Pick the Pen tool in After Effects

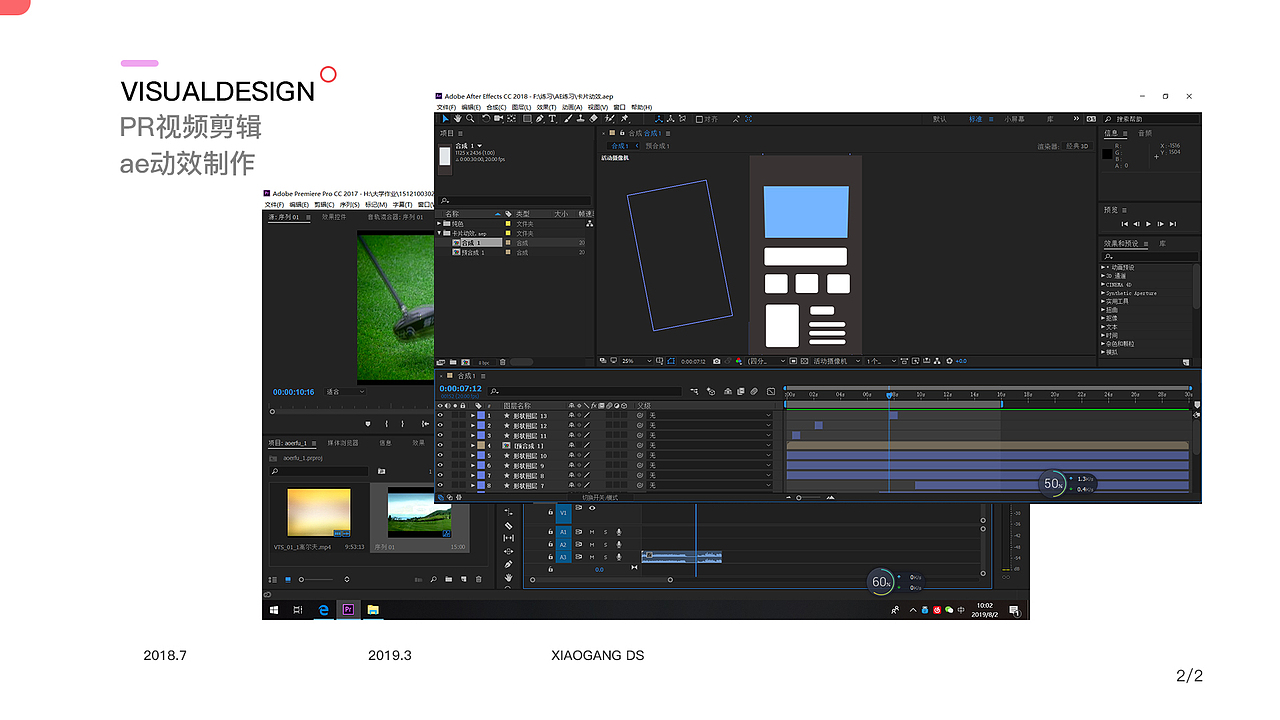[540, 119]
